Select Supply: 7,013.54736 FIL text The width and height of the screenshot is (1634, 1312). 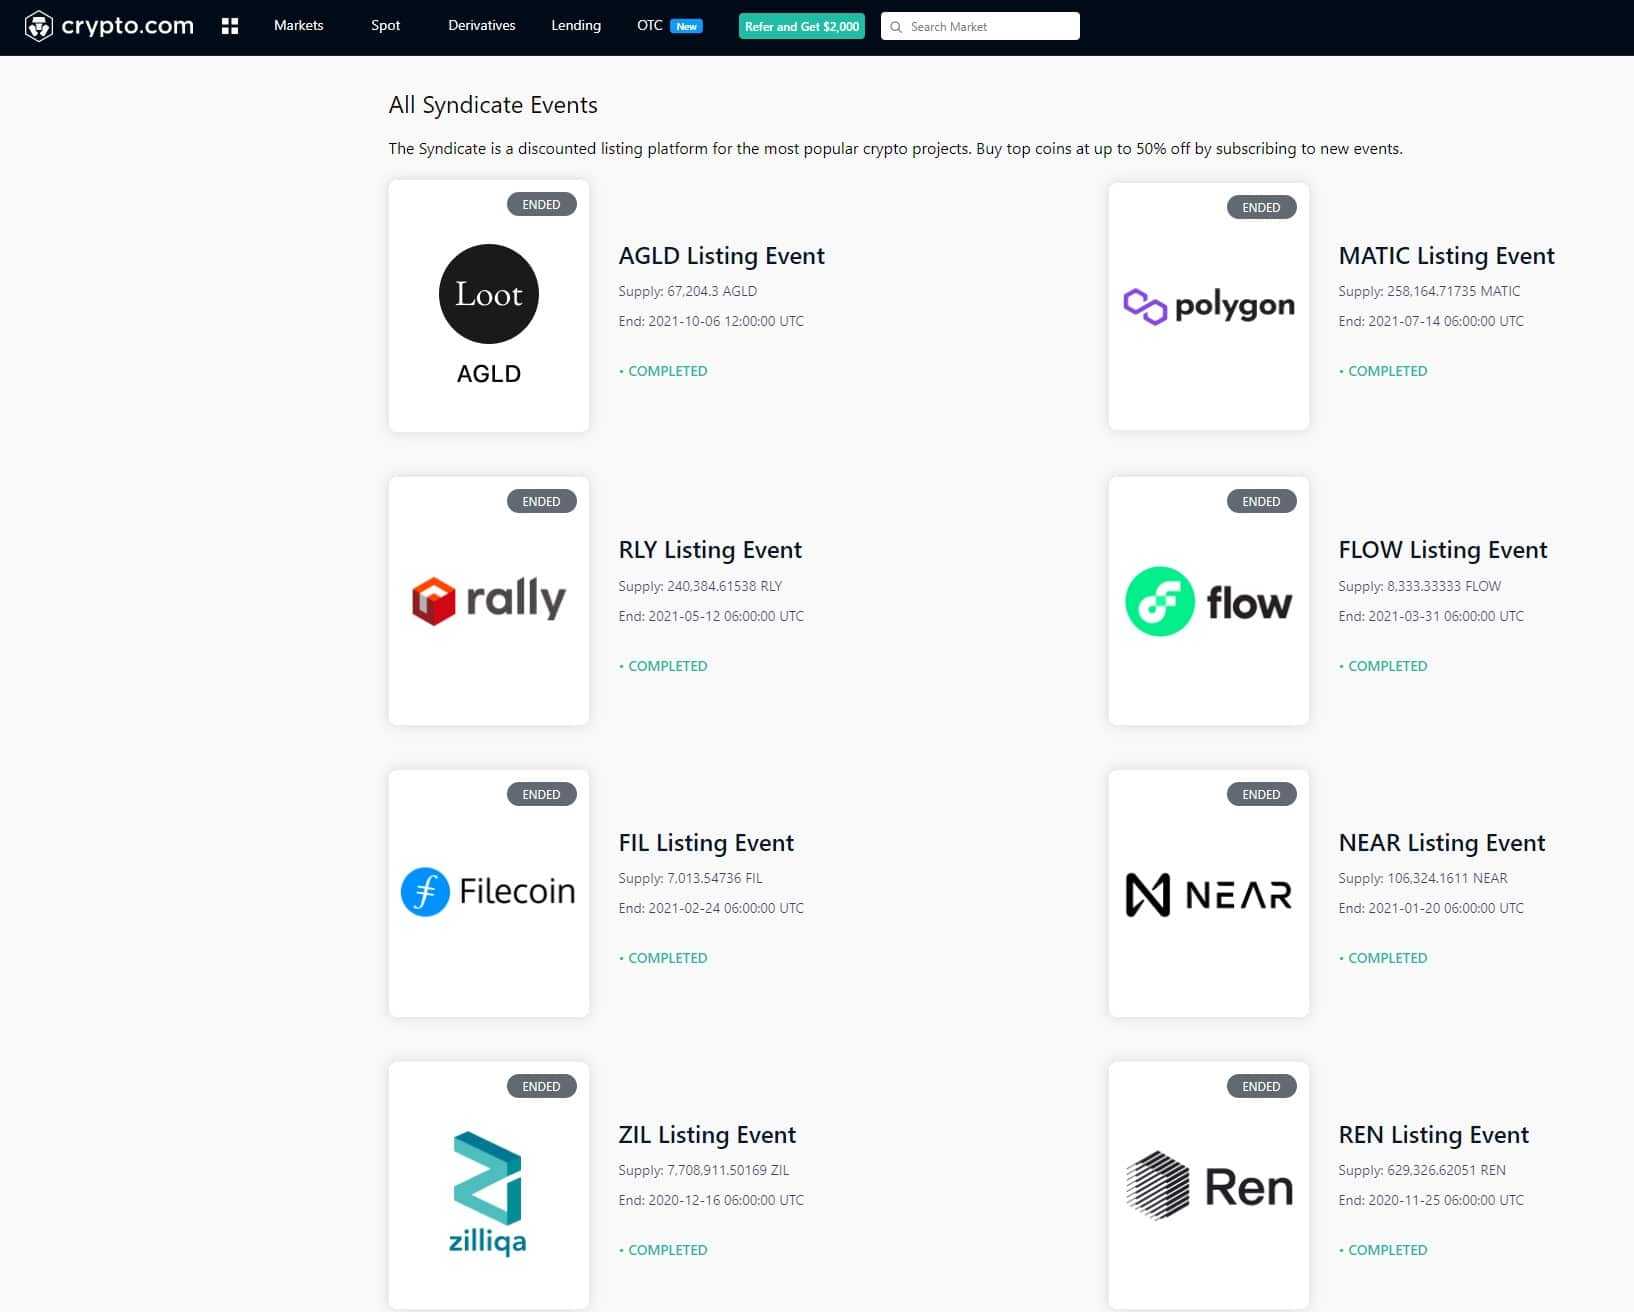690,878
